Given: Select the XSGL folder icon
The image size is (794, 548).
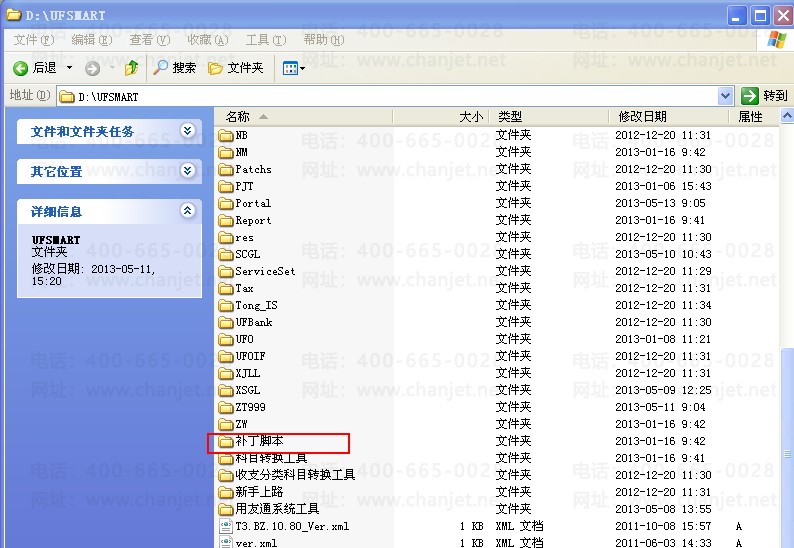Looking at the screenshot, I should click(x=226, y=390).
